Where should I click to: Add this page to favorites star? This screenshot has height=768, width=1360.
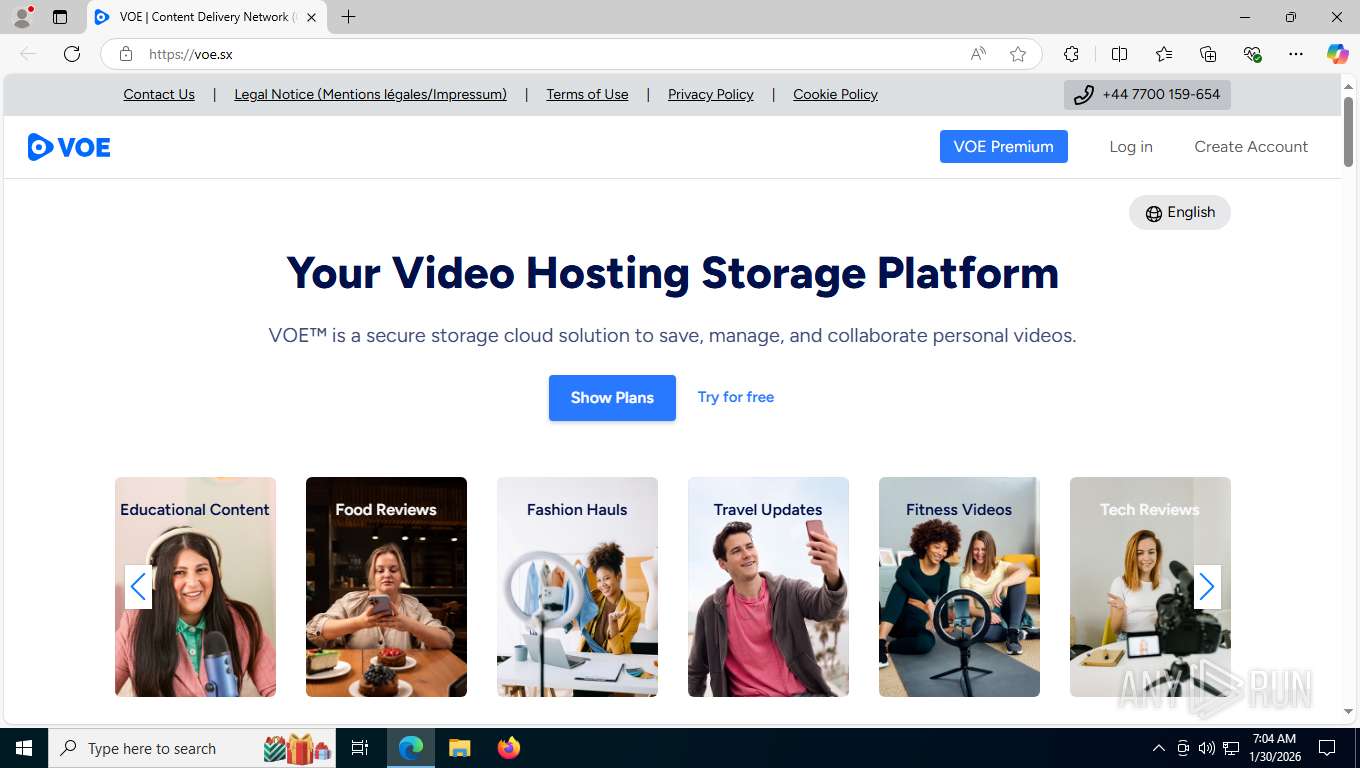pyautogui.click(x=1018, y=54)
